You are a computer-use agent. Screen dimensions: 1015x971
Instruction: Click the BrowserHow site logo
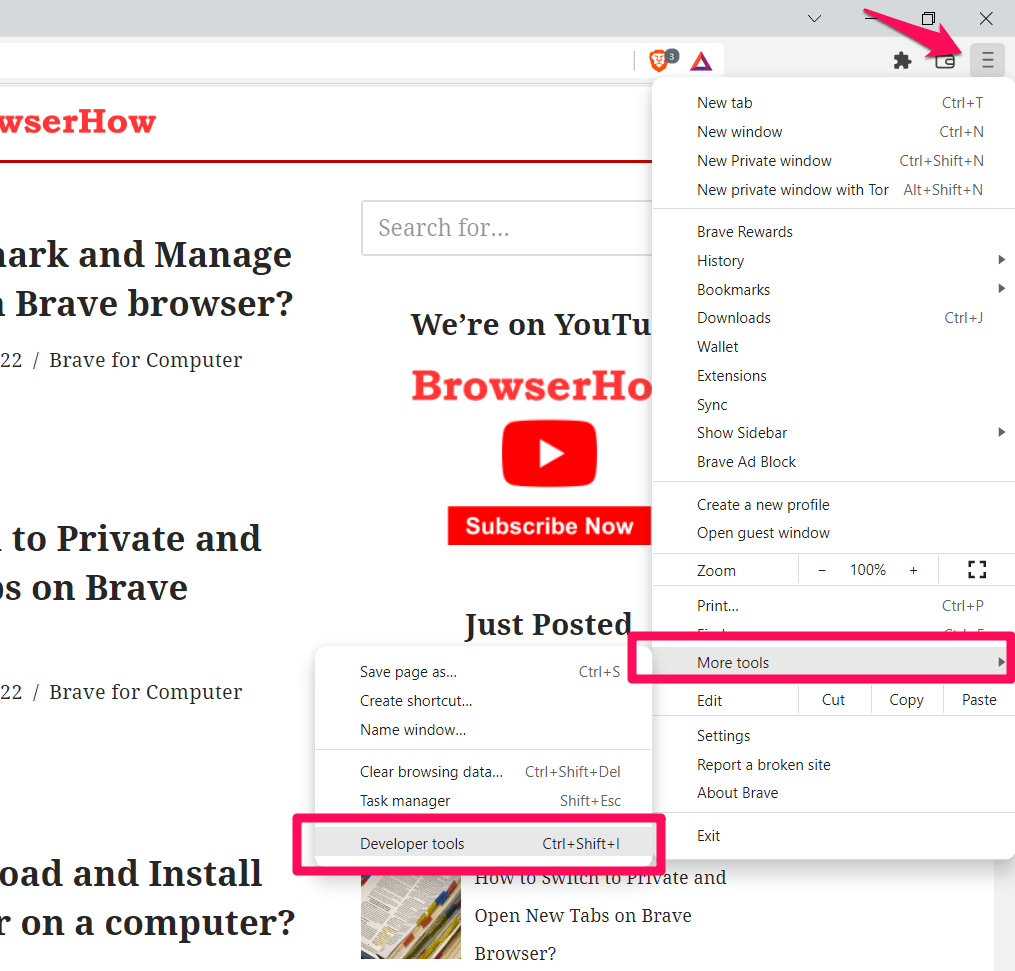pyautogui.click(x=78, y=122)
